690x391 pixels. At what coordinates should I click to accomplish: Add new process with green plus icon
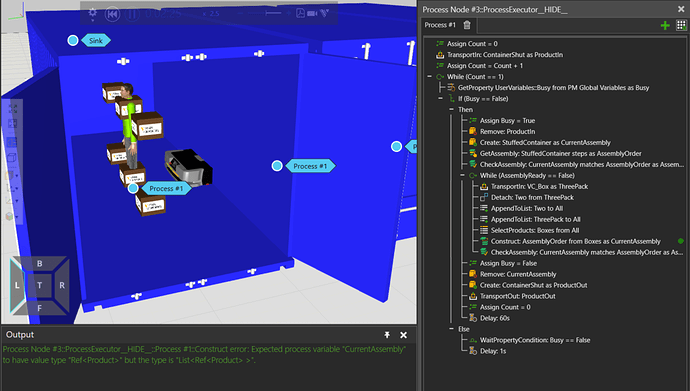click(x=665, y=26)
